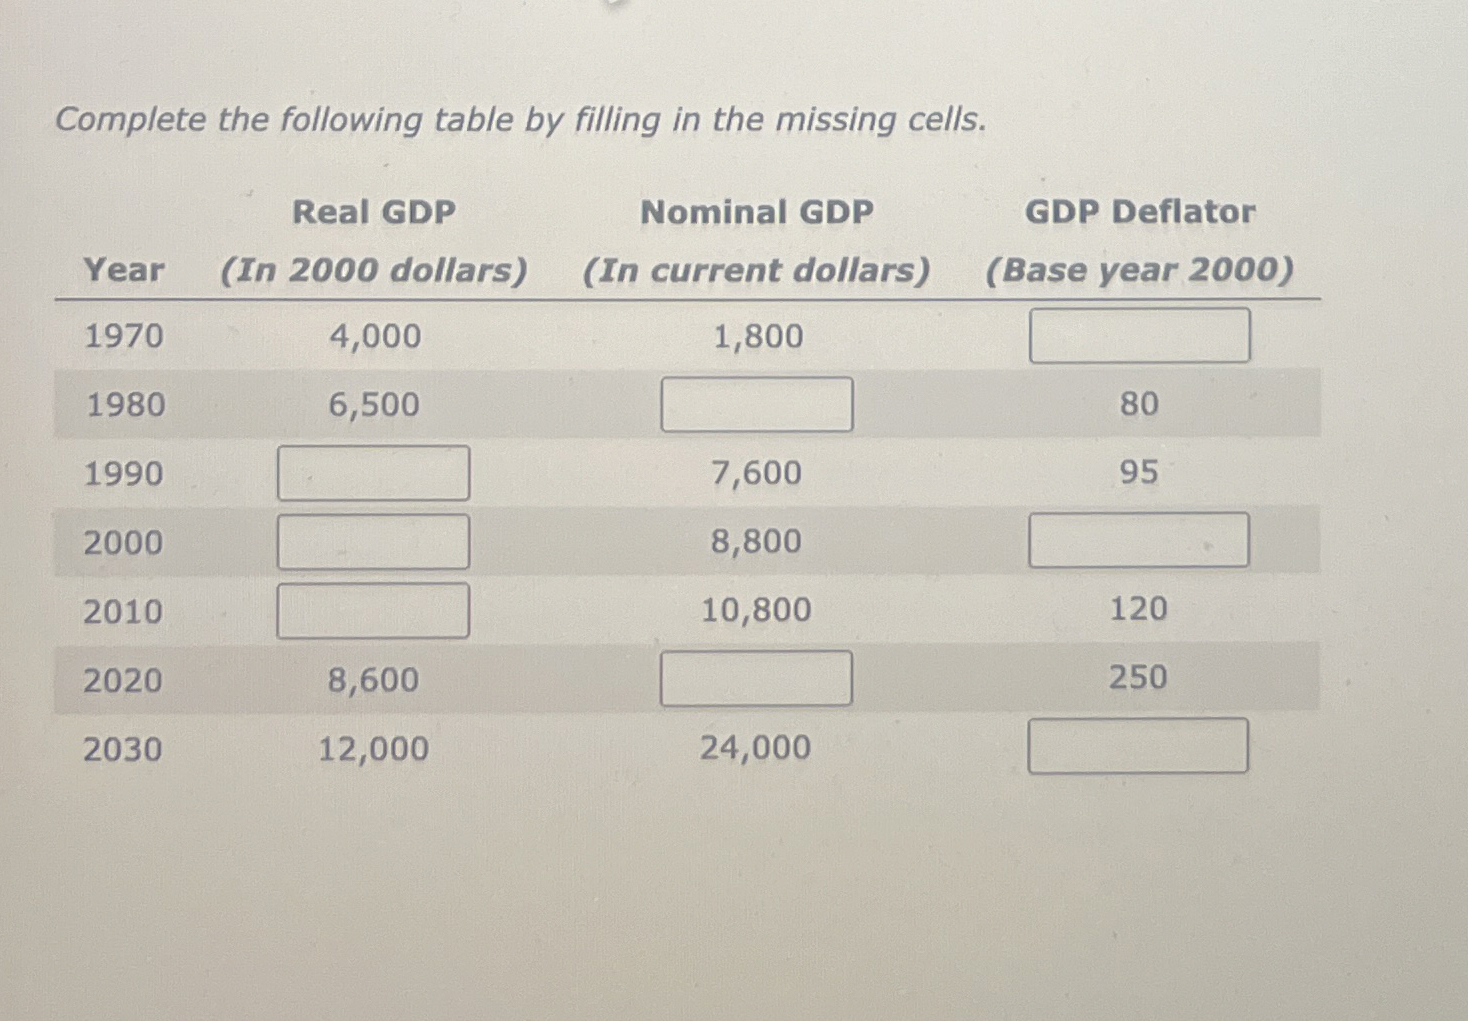Click the GDP Deflator input for 2030
The image size is (1468, 1021).
click(1138, 744)
